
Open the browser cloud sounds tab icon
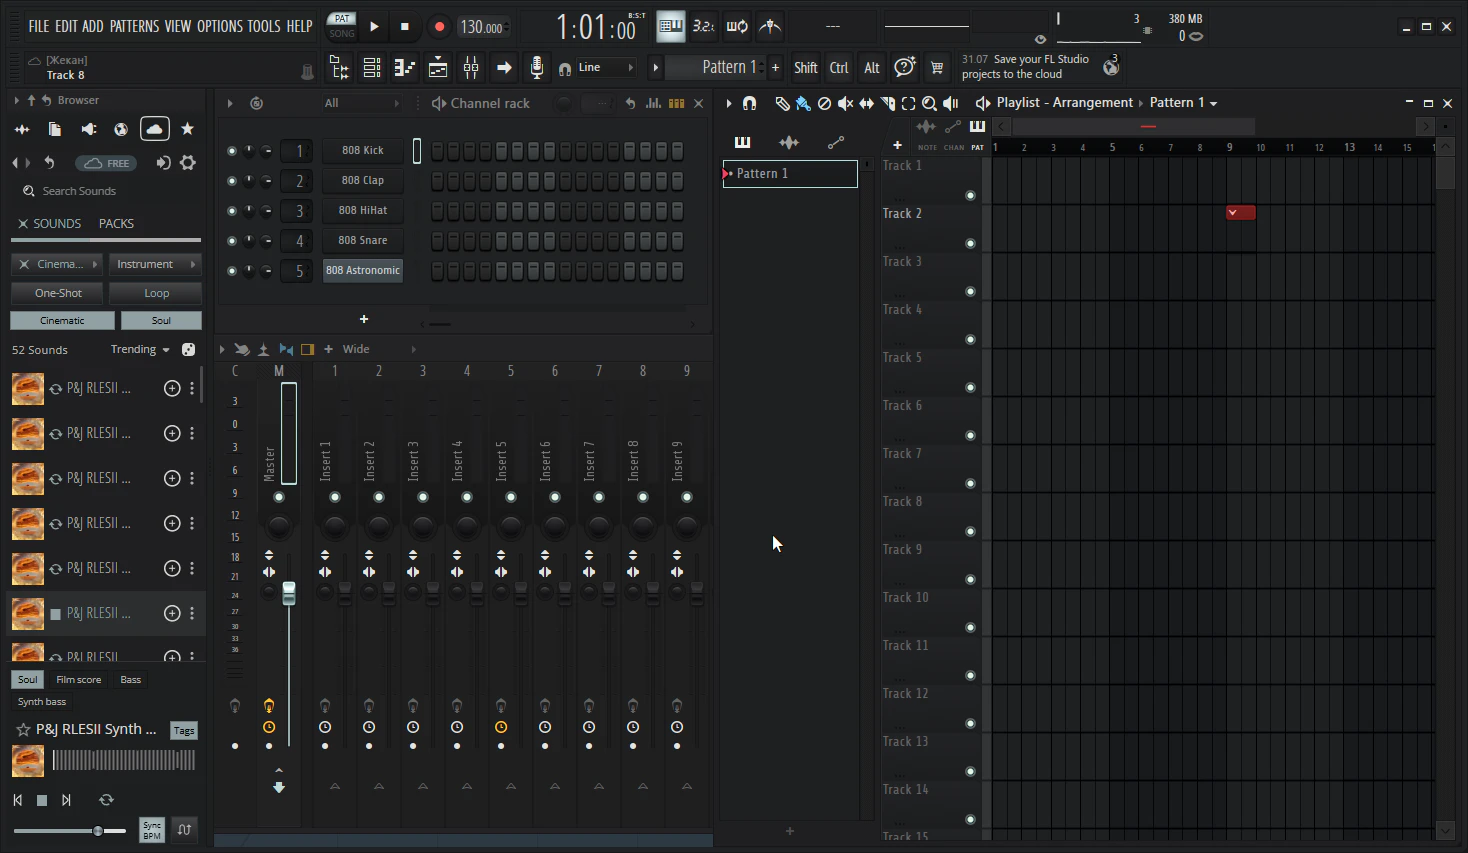coord(154,129)
